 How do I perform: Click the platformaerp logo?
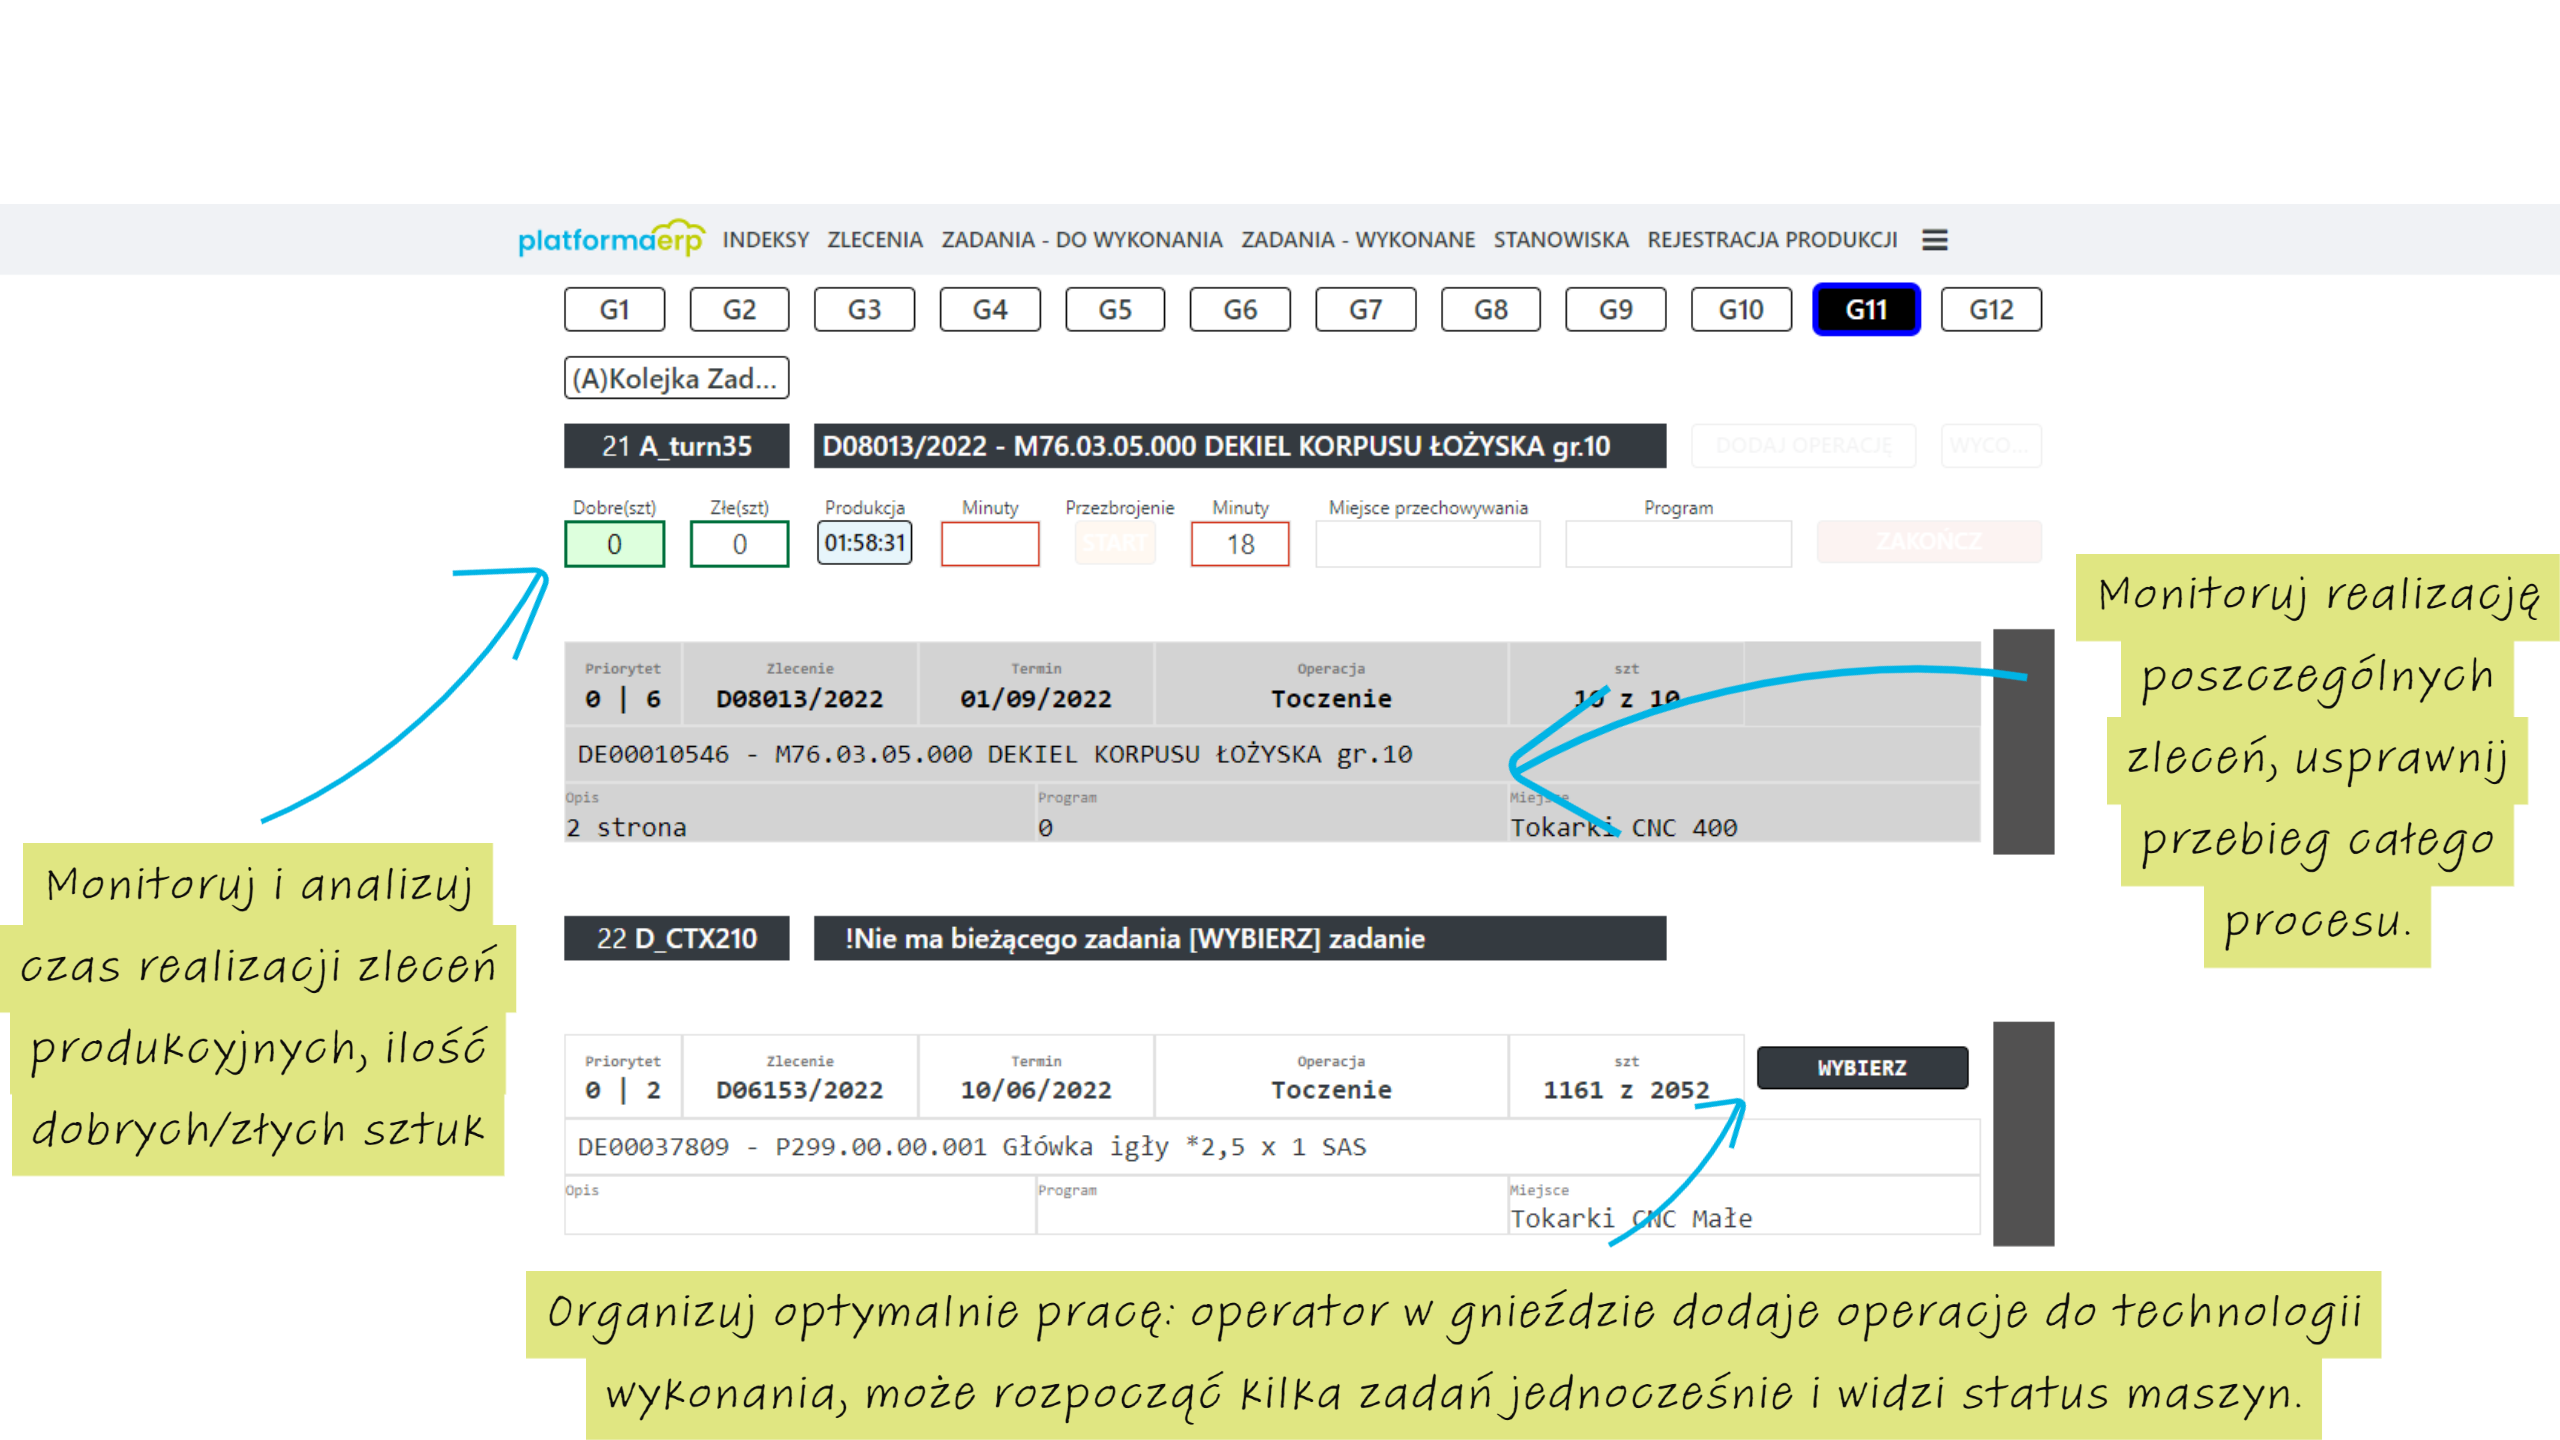[611, 239]
